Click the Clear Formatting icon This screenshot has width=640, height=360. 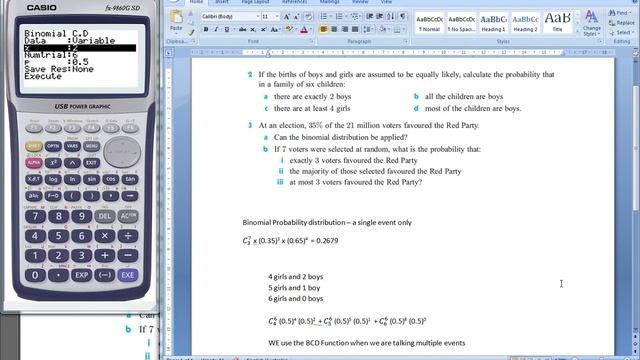[309, 17]
